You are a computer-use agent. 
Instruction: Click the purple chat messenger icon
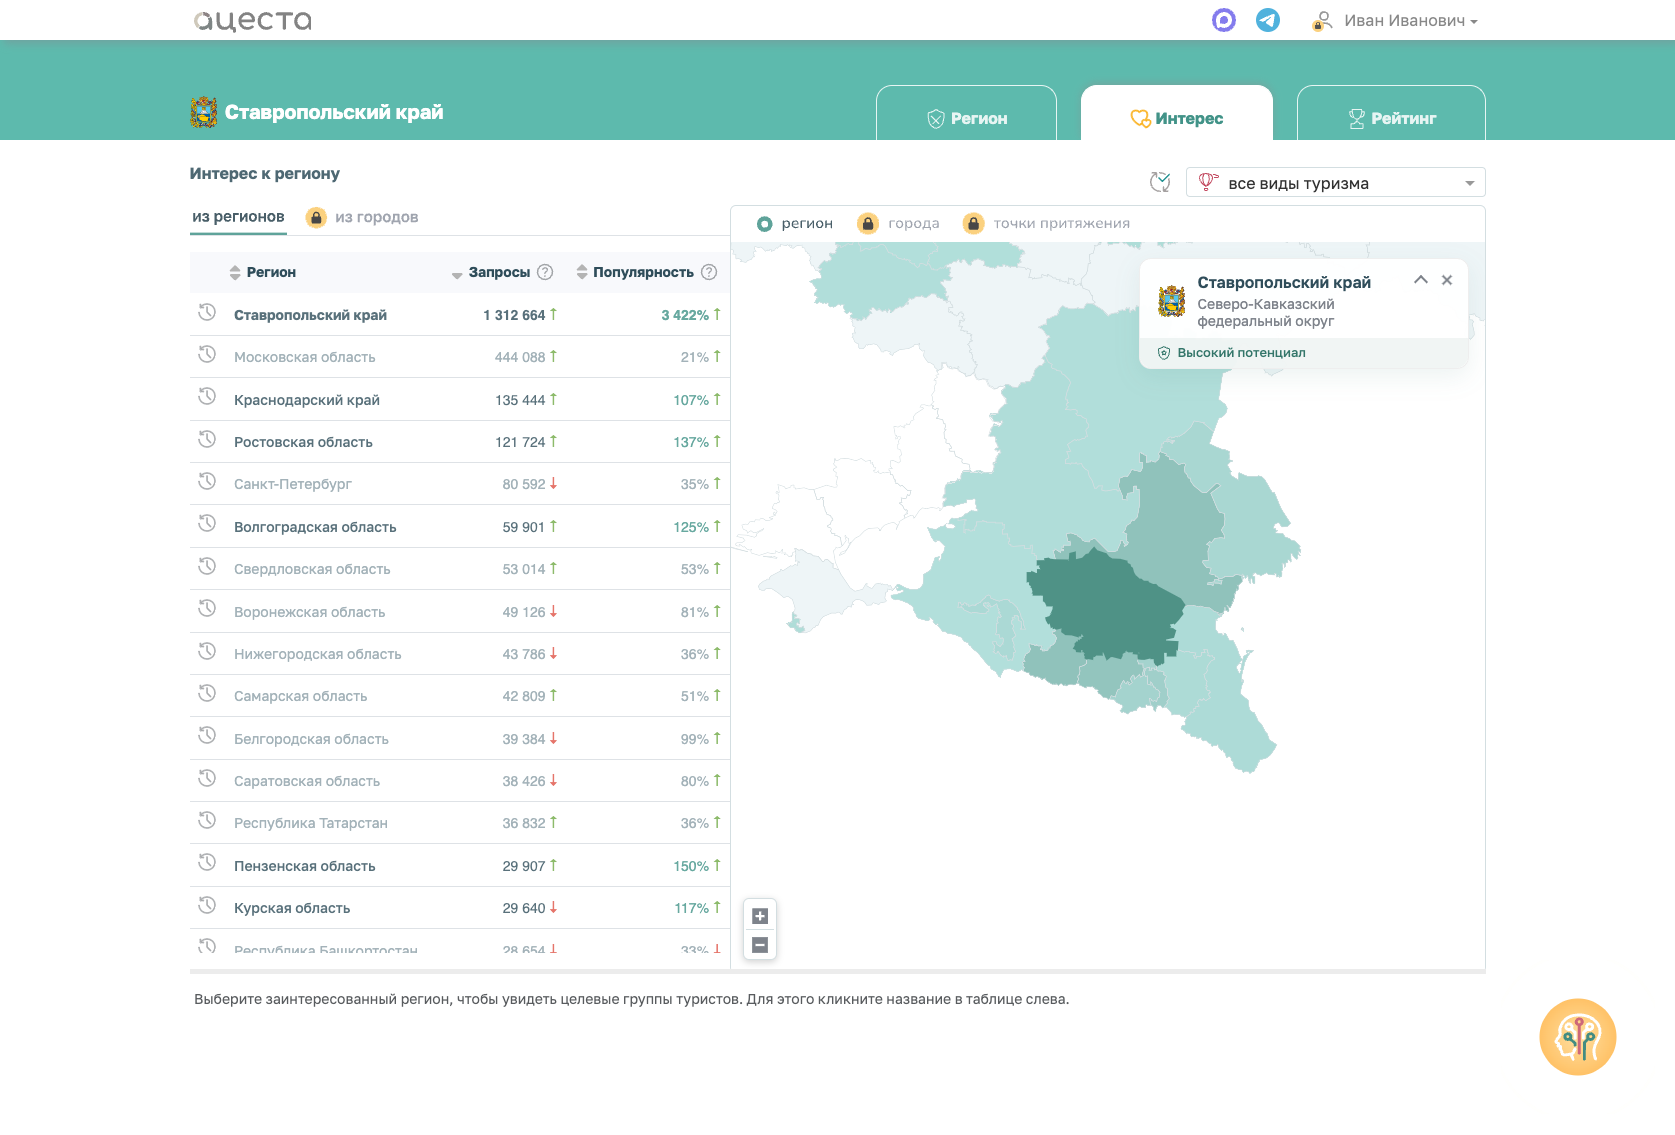1224,20
